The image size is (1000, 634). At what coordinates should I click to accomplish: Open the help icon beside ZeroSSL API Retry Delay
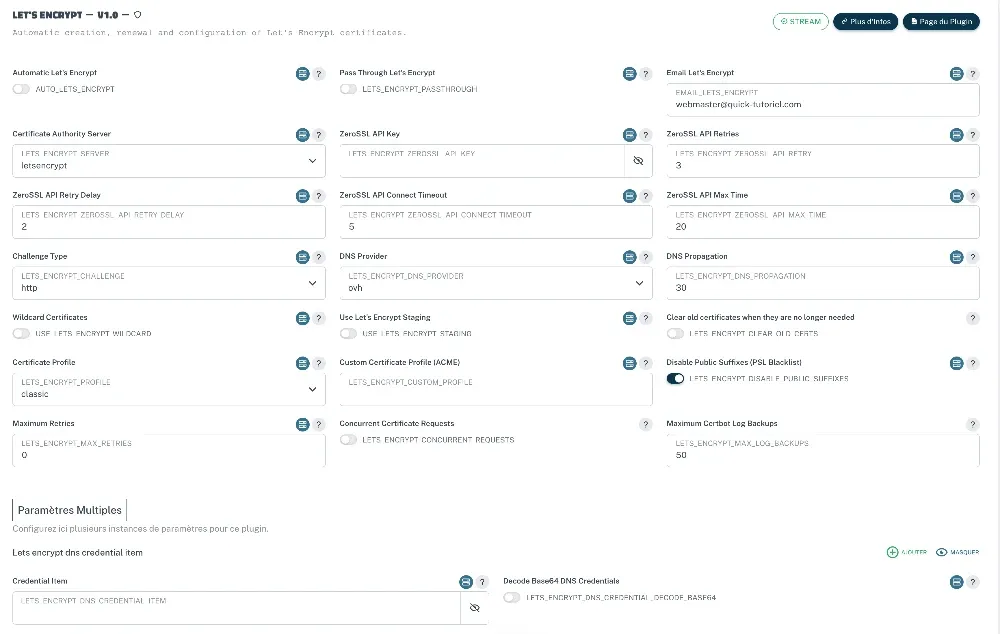coord(319,196)
